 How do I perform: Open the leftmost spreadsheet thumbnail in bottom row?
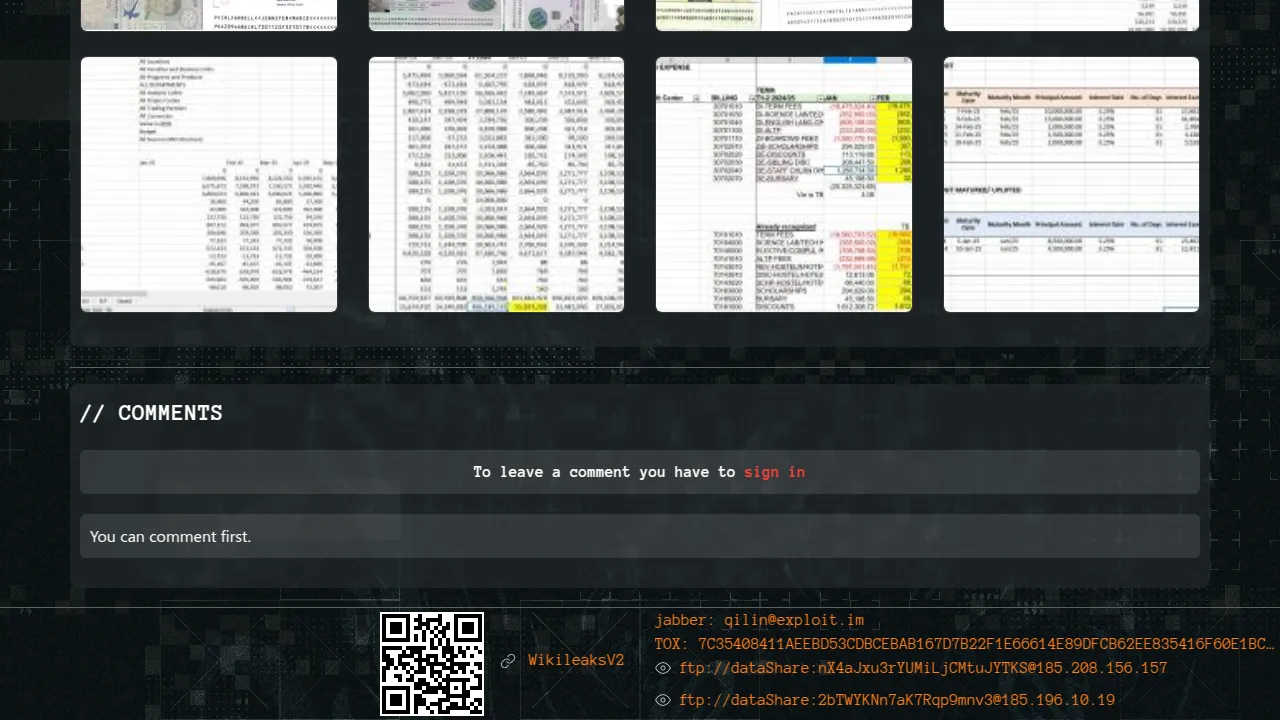tap(209, 184)
